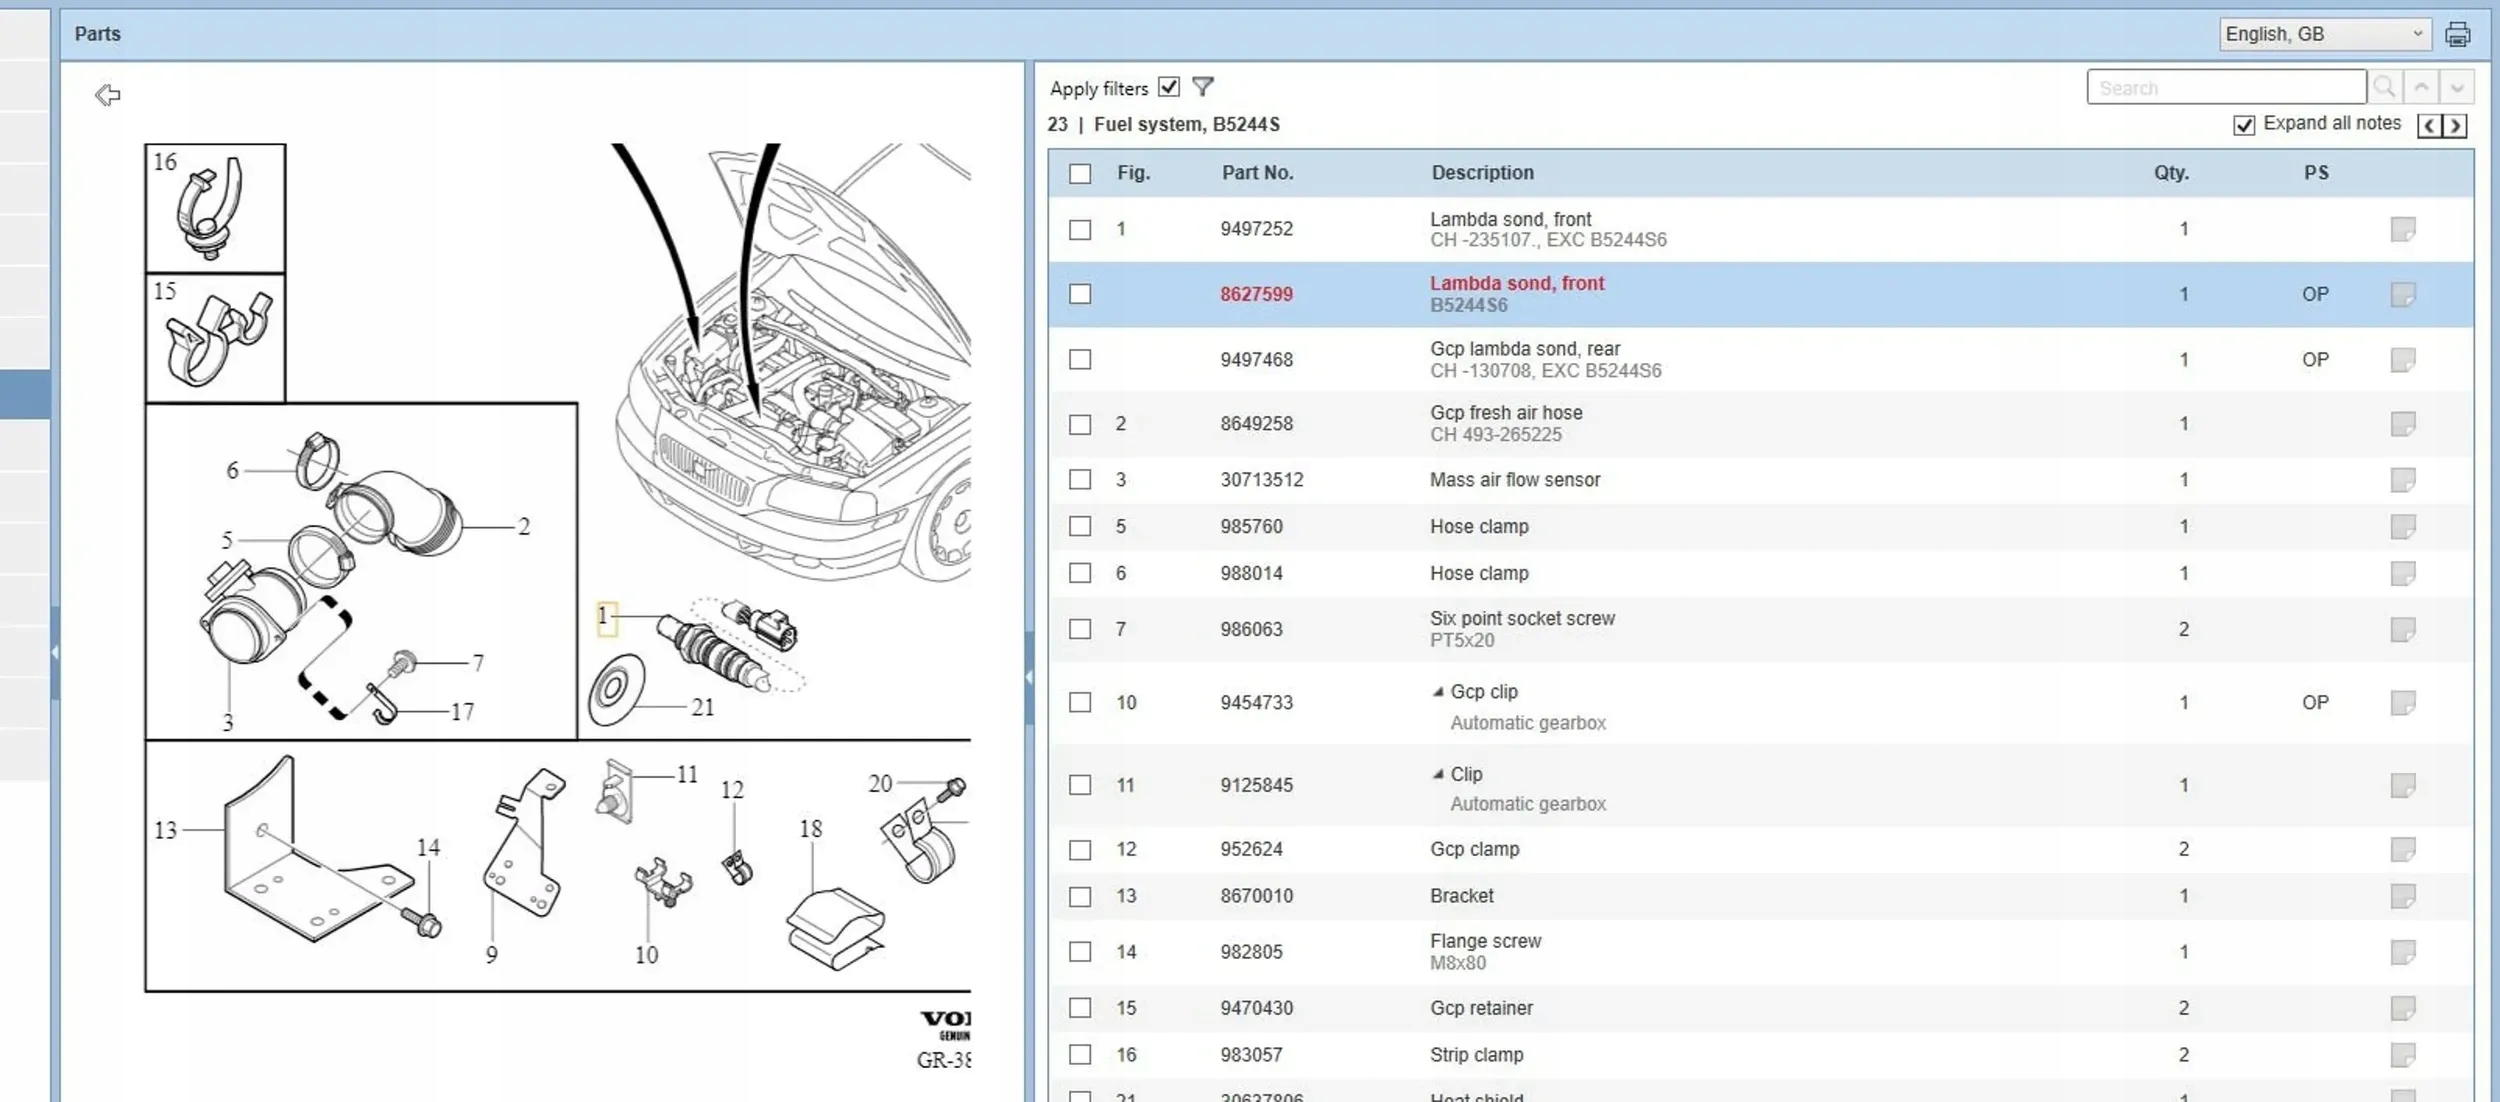Screen dimensions: 2500x1102
Task: Open note icon for part 9497468
Action: (2403, 359)
